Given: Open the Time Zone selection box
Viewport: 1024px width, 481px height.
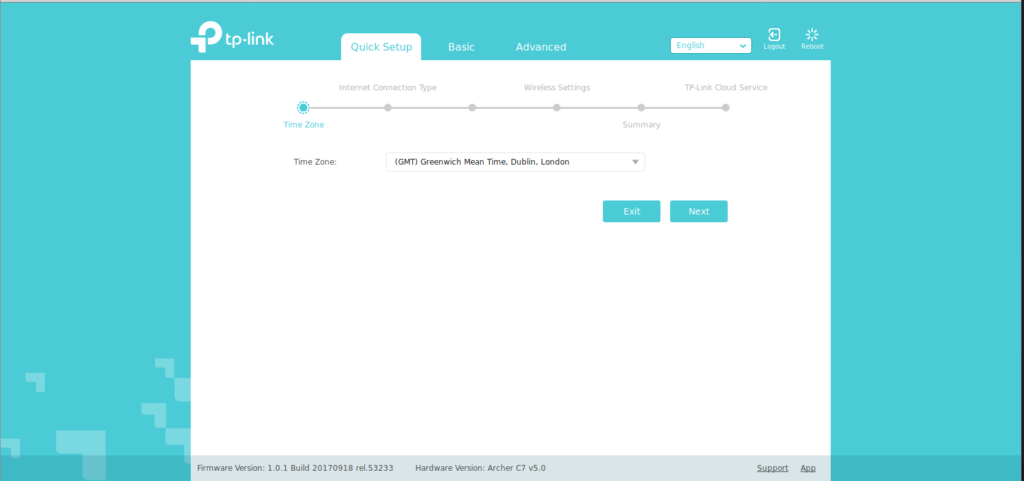Looking at the screenshot, I should pyautogui.click(x=514, y=161).
